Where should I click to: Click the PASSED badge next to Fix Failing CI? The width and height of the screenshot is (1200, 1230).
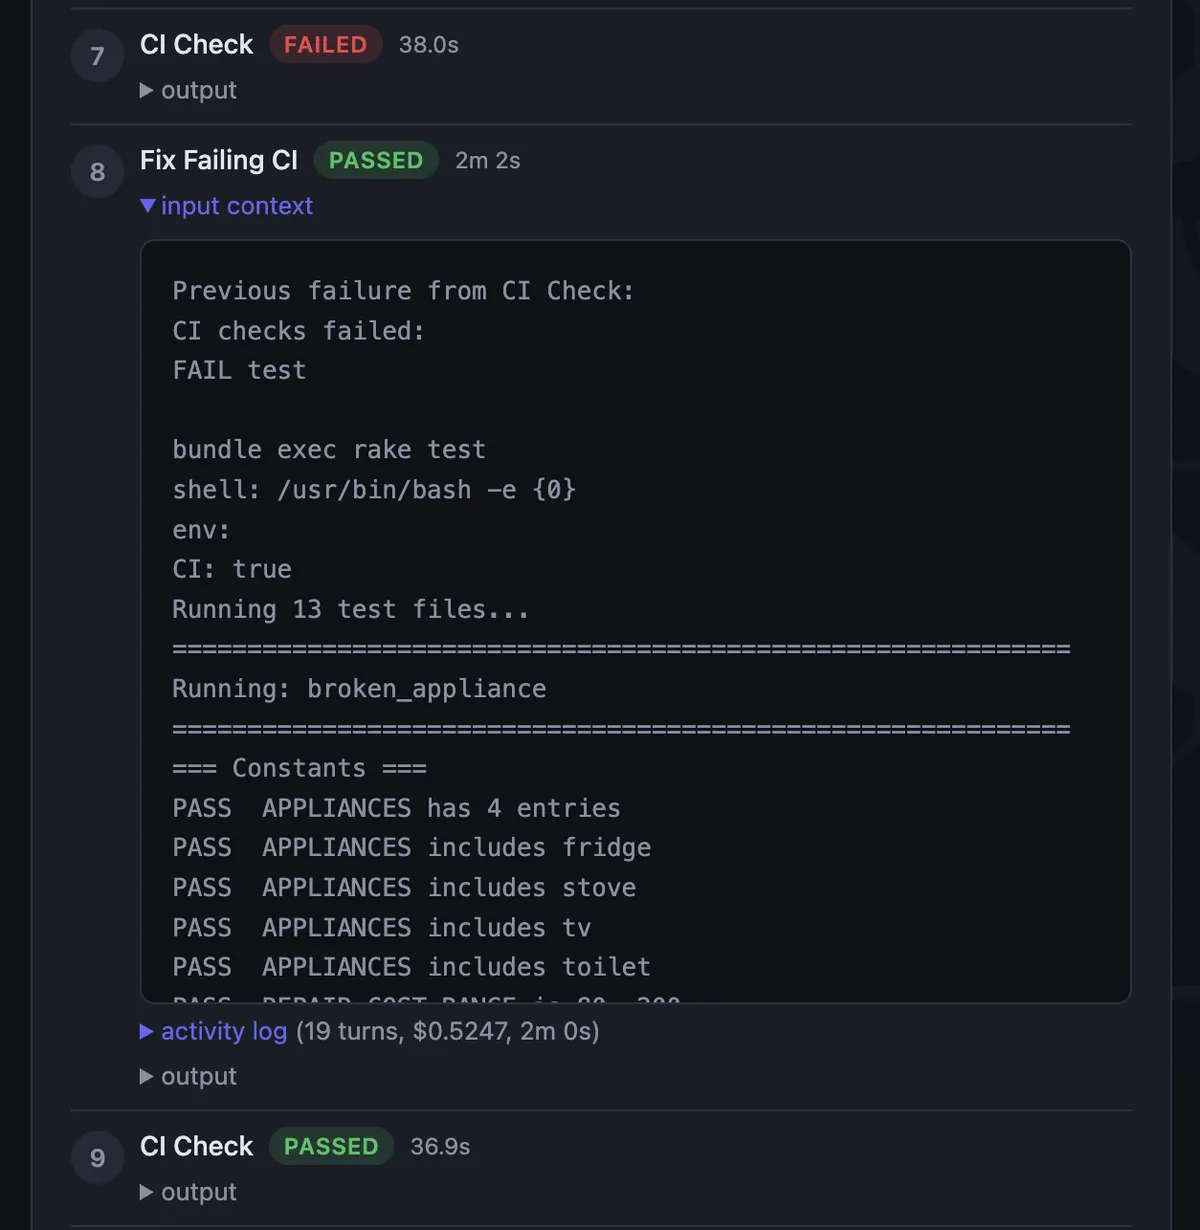376,160
